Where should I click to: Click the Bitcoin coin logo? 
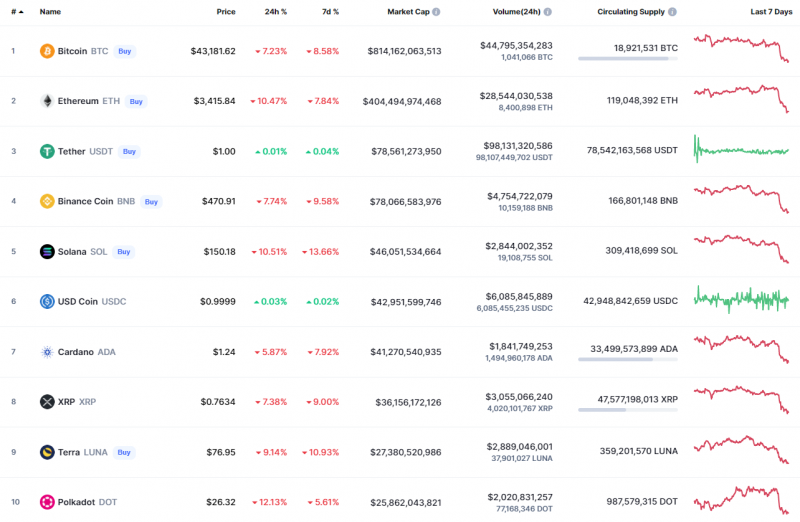[47, 51]
